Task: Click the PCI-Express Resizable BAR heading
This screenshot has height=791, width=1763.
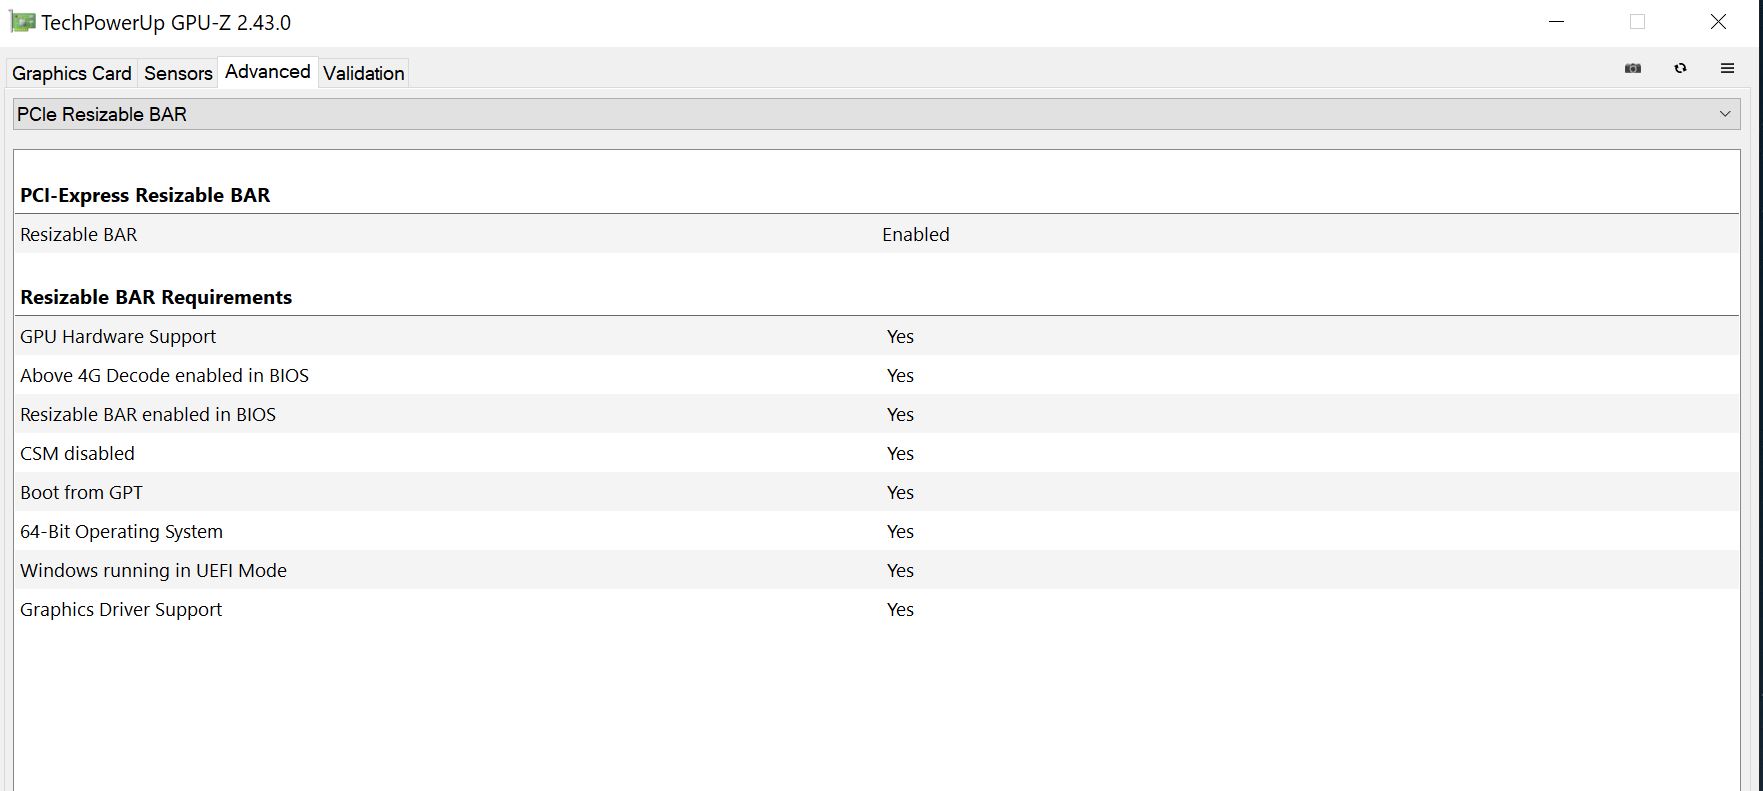Action: click(145, 195)
